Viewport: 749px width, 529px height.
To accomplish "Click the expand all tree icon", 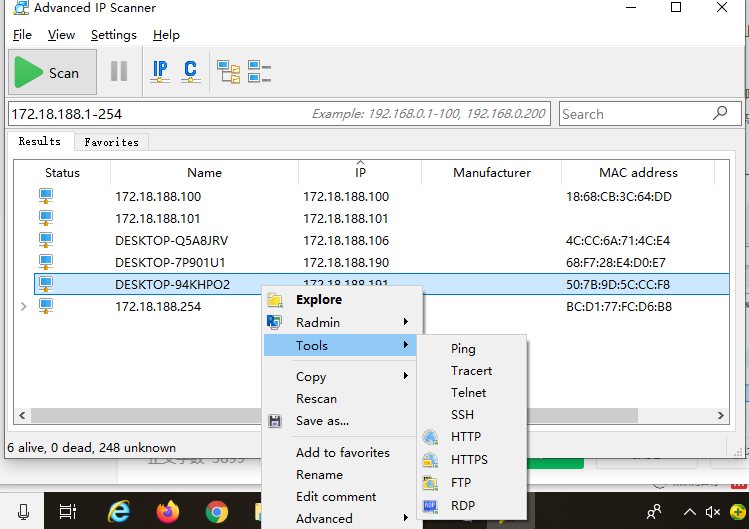I will pyautogui.click(x=229, y=72).
